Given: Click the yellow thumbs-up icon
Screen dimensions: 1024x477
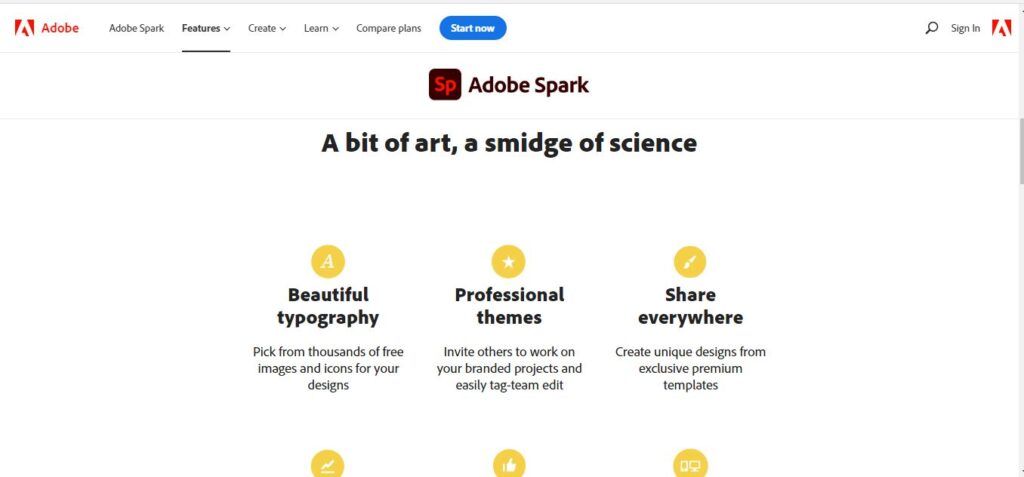Looking at the screenshot, I should [509, 464].
